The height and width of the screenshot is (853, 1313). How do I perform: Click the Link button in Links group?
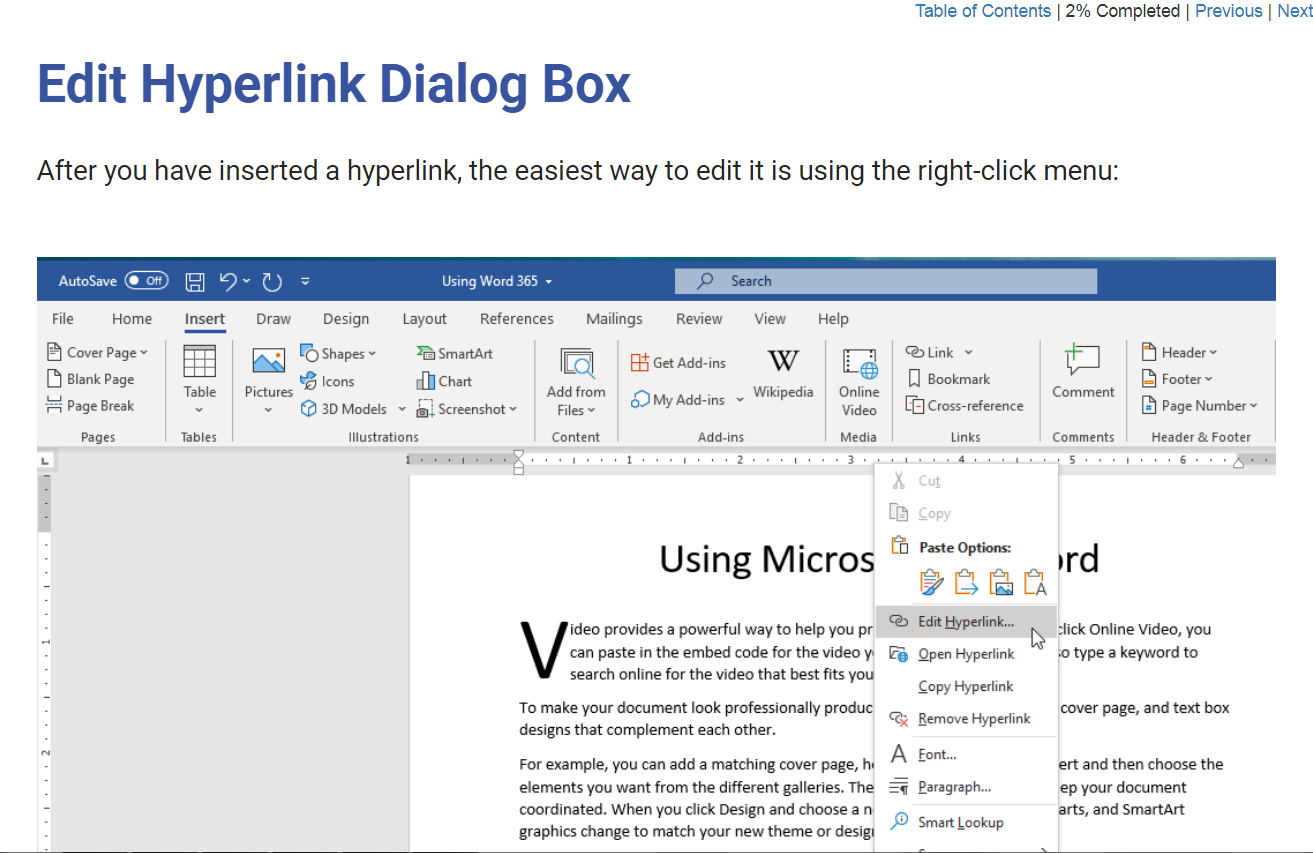click(x=930, y=352)
